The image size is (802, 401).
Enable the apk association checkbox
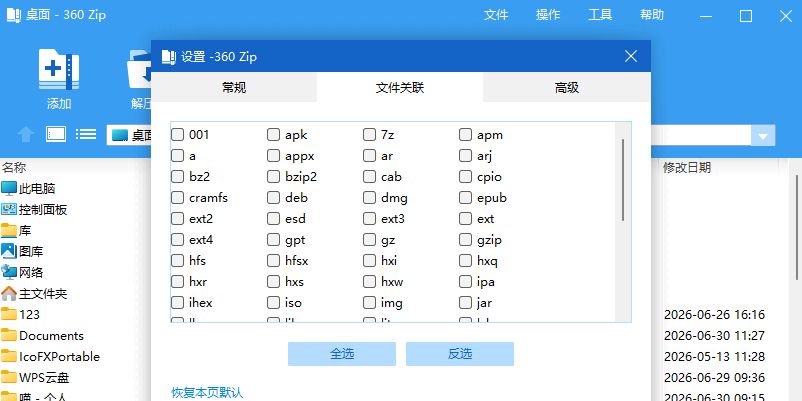pyautogui.click(x=274, y=135)
